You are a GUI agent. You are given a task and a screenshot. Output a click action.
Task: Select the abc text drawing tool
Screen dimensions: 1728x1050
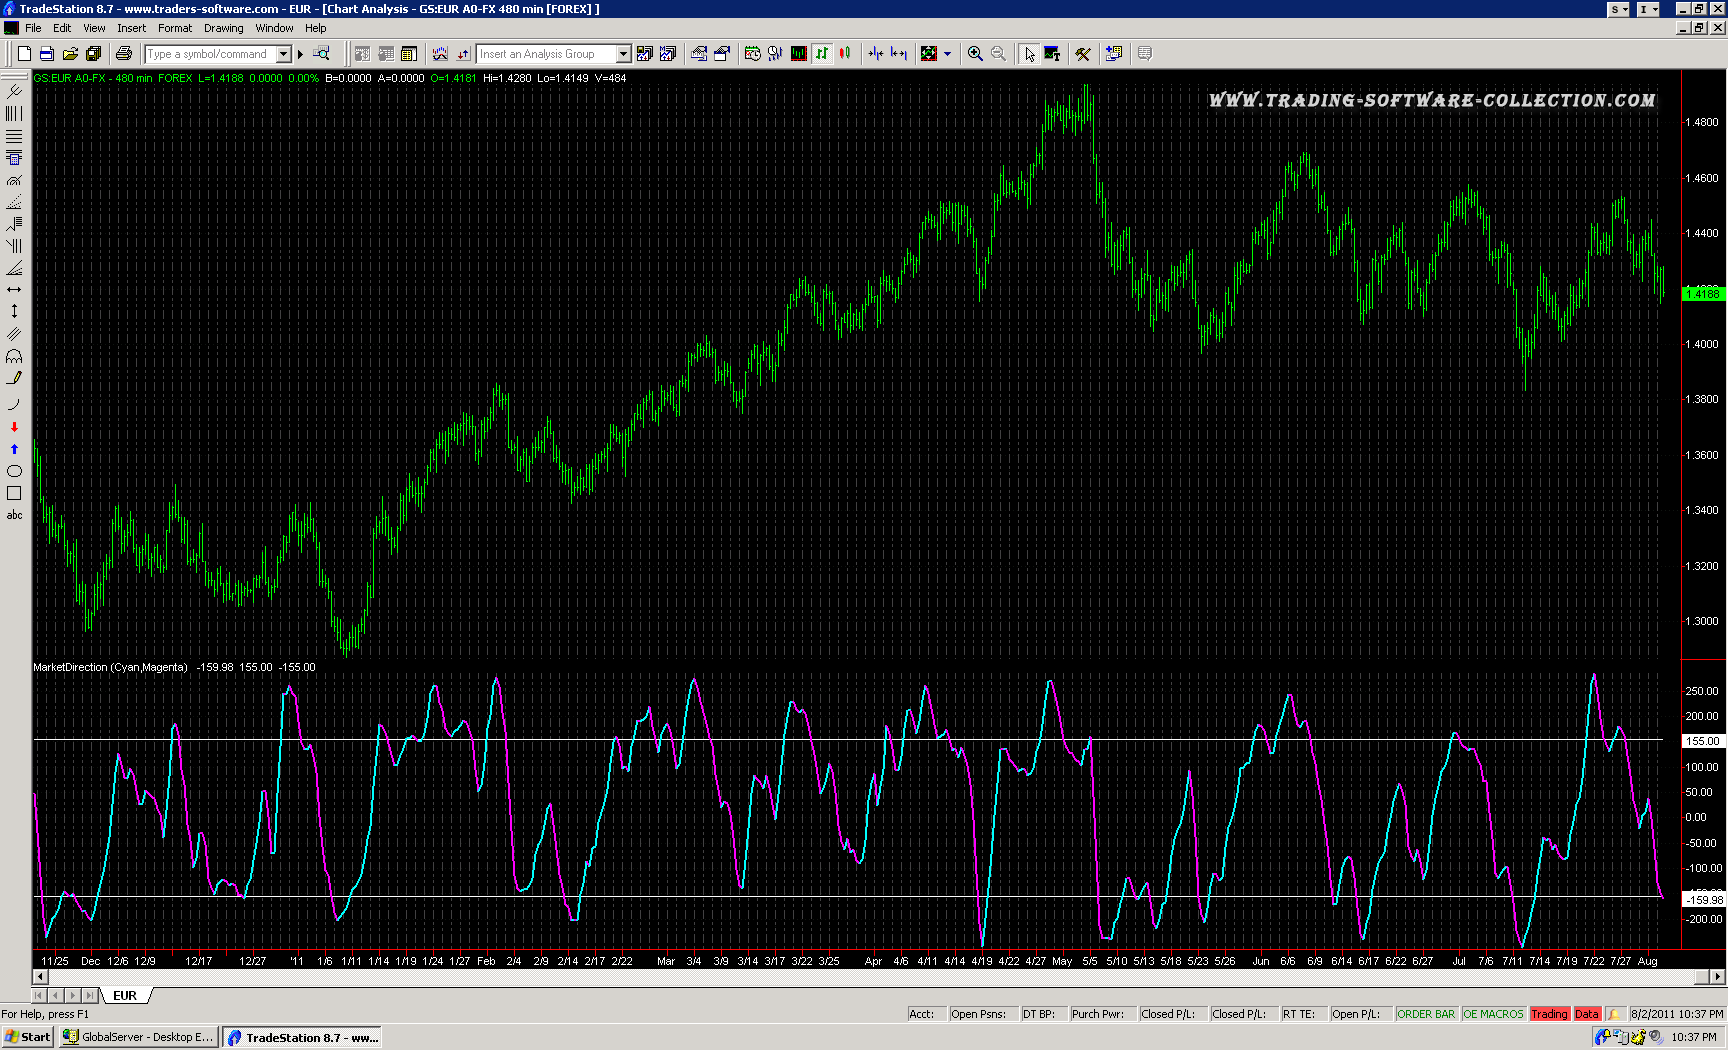(14, 515)
